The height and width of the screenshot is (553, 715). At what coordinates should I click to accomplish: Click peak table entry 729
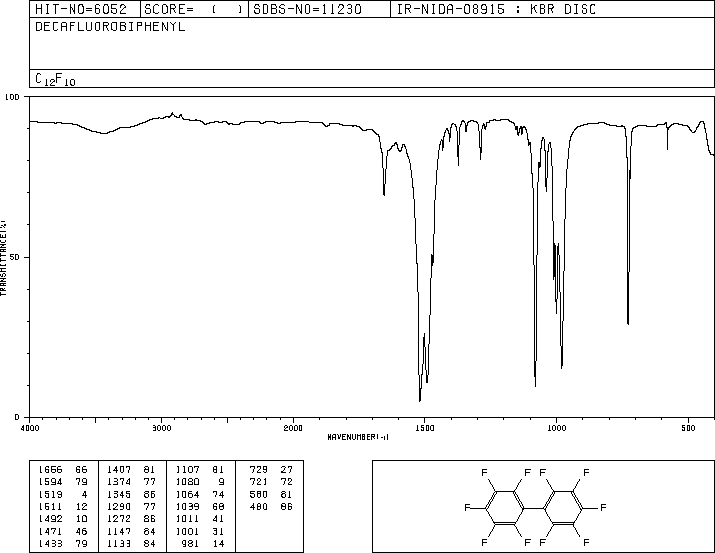point(259,470)
